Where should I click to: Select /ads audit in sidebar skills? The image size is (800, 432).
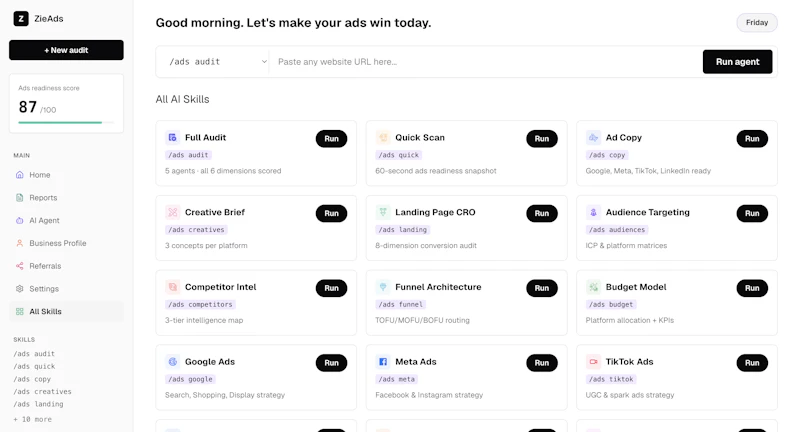pos(34,353)
